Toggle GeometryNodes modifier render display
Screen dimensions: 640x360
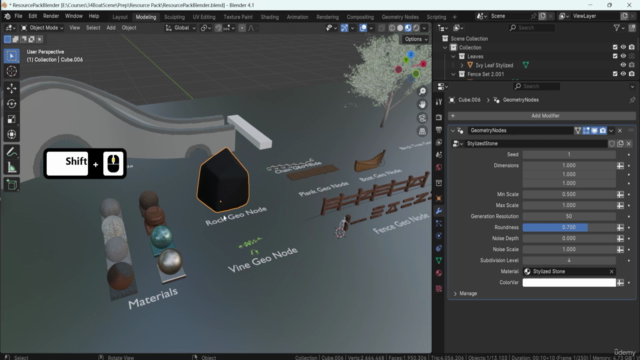click(603, 131)
